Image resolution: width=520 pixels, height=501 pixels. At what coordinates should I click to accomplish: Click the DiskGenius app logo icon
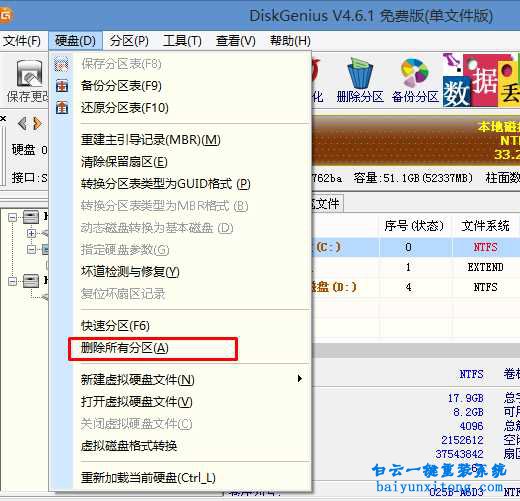click(6, 16)
